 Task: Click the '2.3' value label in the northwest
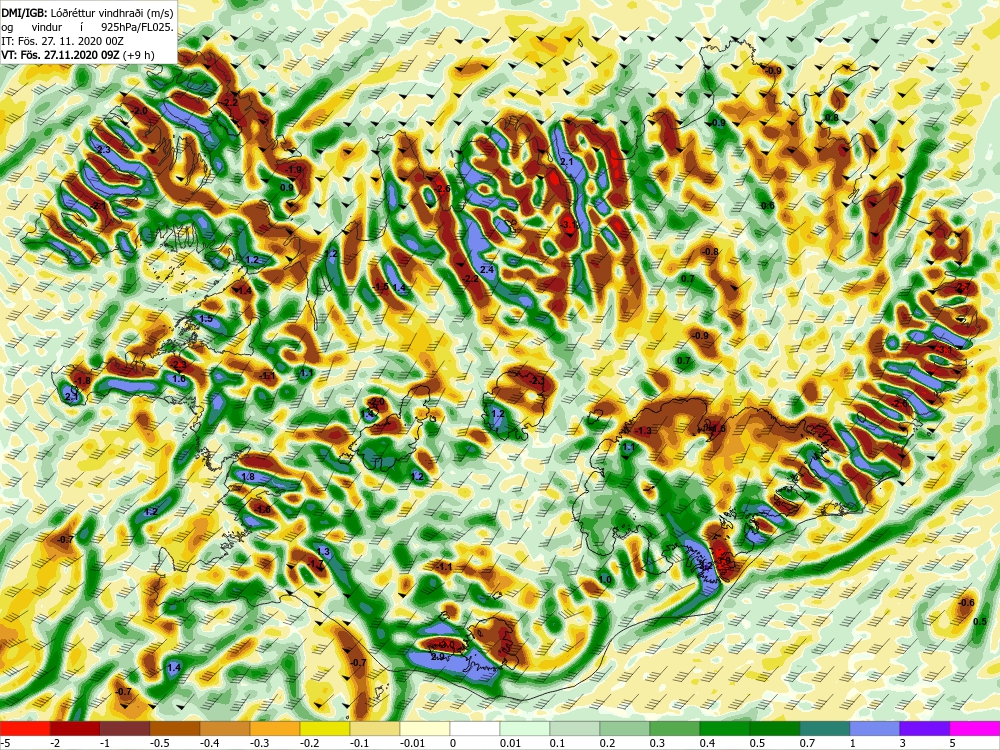(103, 150)
